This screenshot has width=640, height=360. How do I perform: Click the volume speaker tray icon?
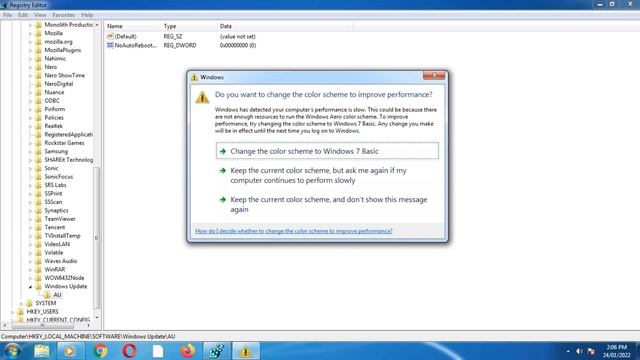579,351
